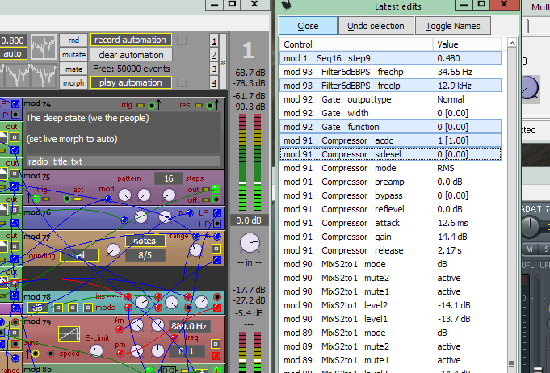Click the mod 77 notes knob

pos(113,250)
